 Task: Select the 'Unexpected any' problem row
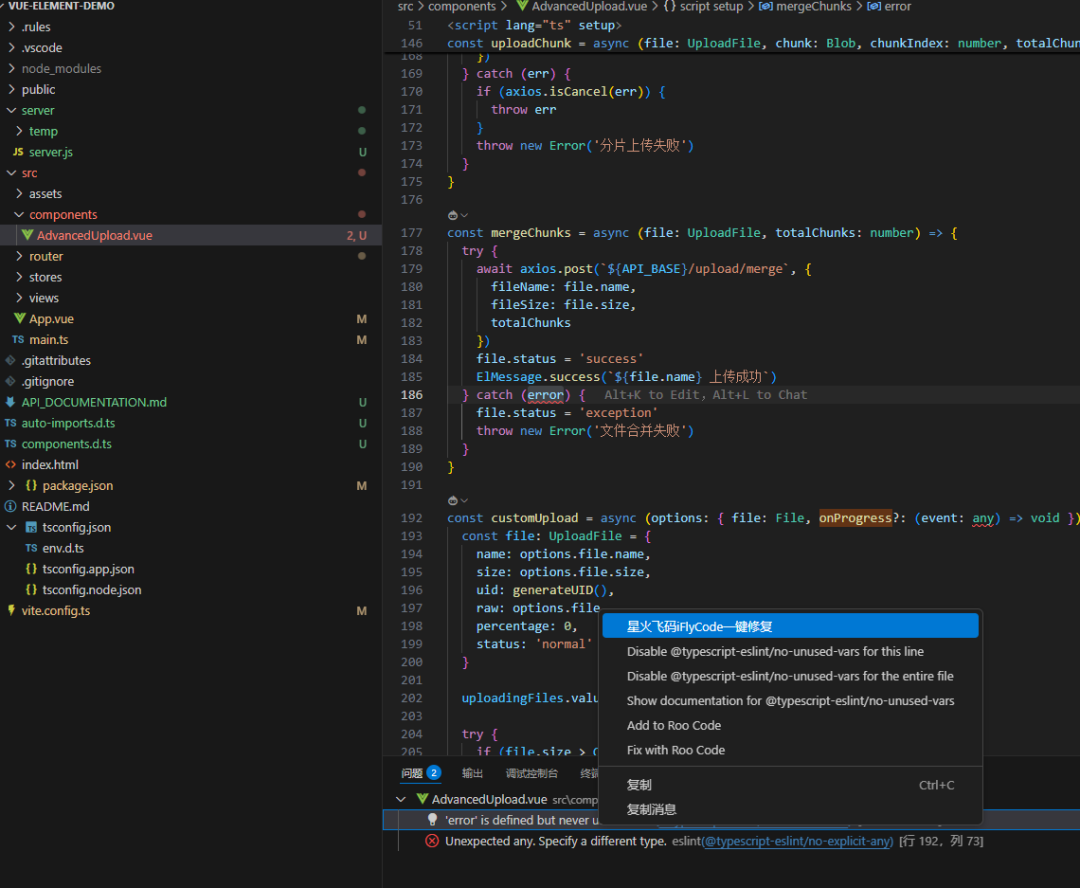[x=731, y=841]
